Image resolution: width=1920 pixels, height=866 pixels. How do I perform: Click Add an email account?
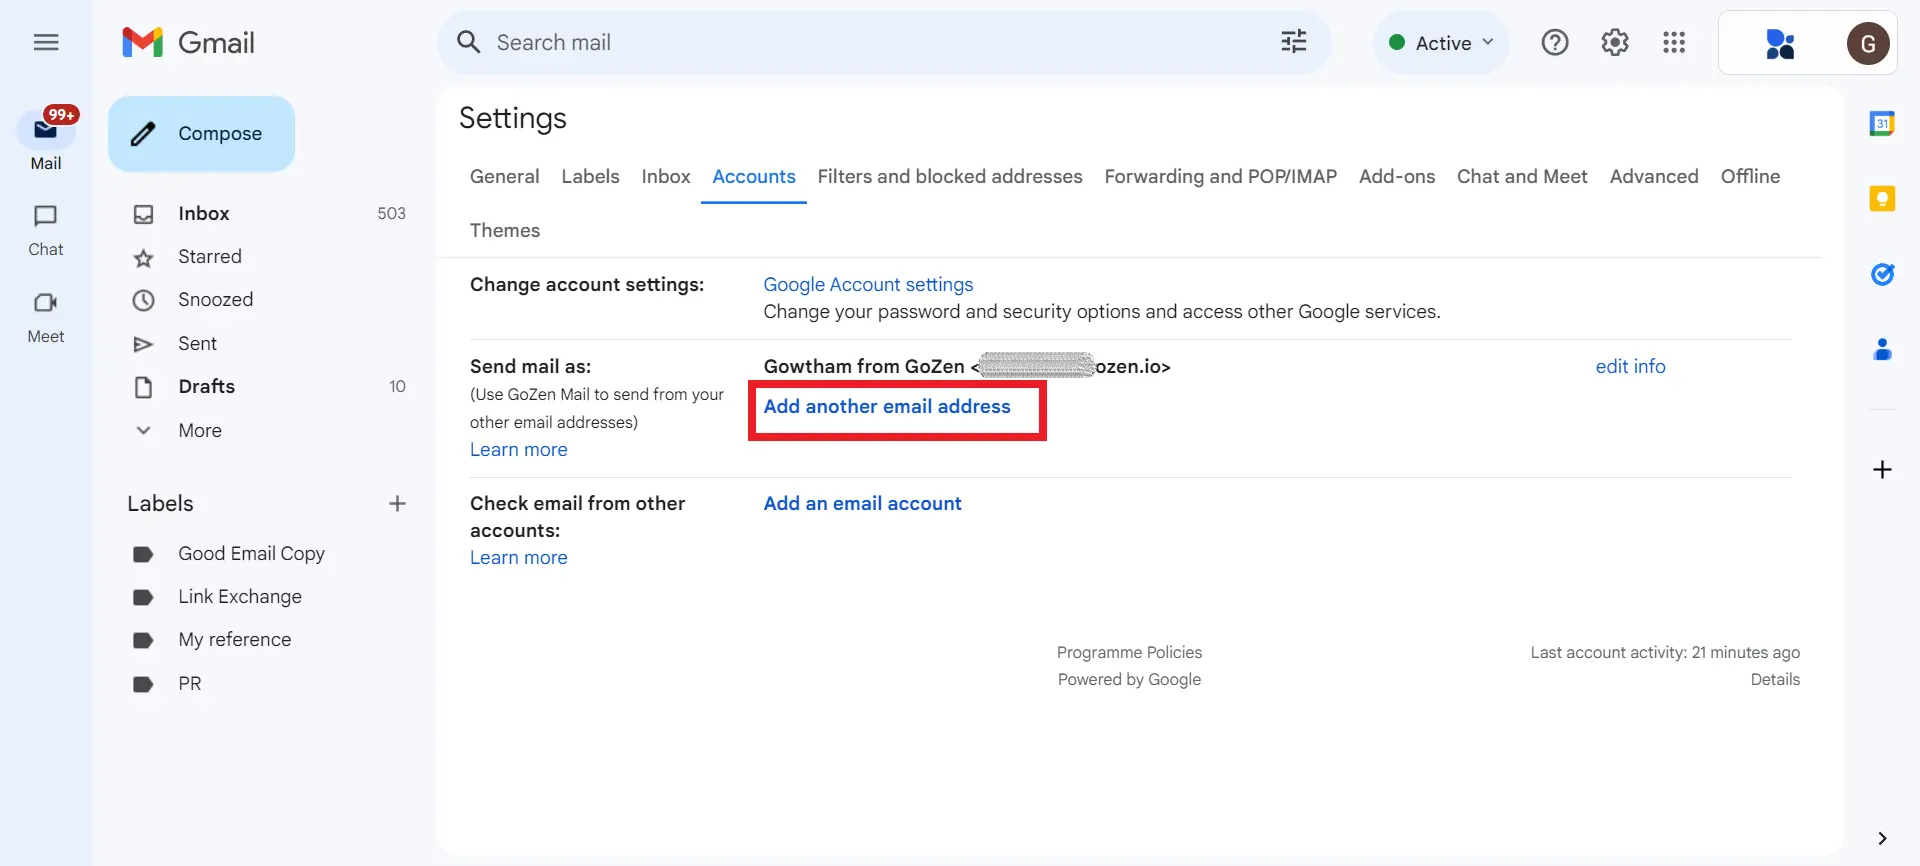(x=862, y=503)
